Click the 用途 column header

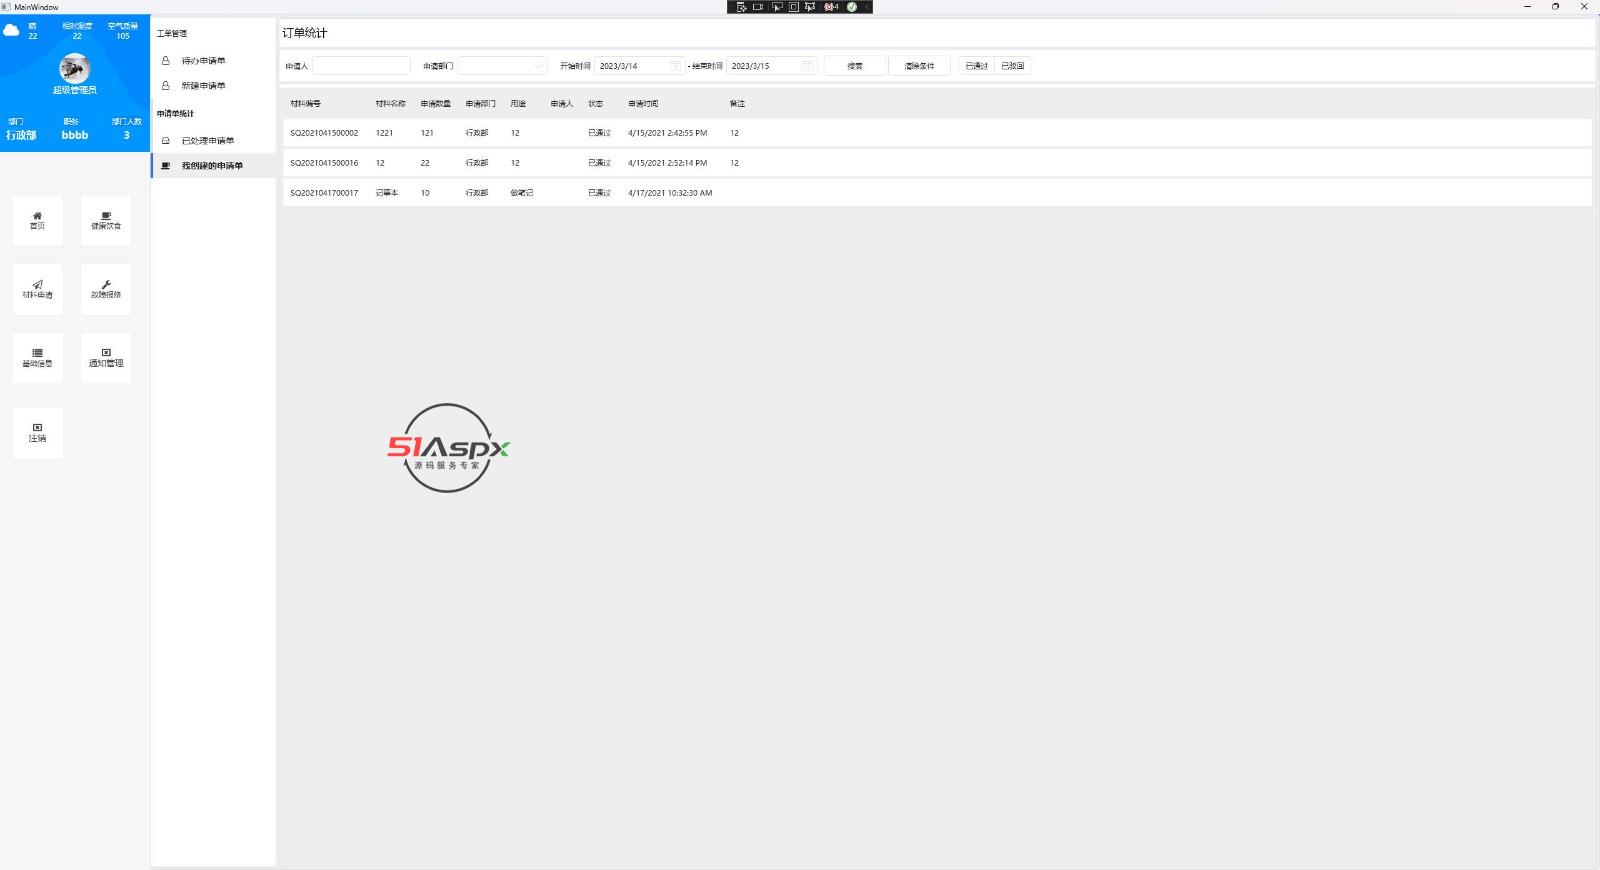pos(518,104)
